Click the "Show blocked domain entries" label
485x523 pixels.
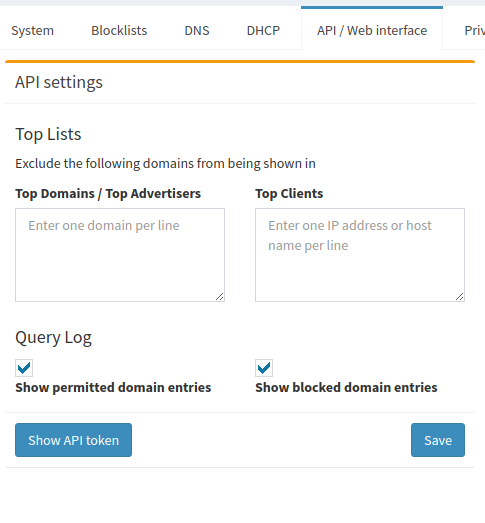346,388
